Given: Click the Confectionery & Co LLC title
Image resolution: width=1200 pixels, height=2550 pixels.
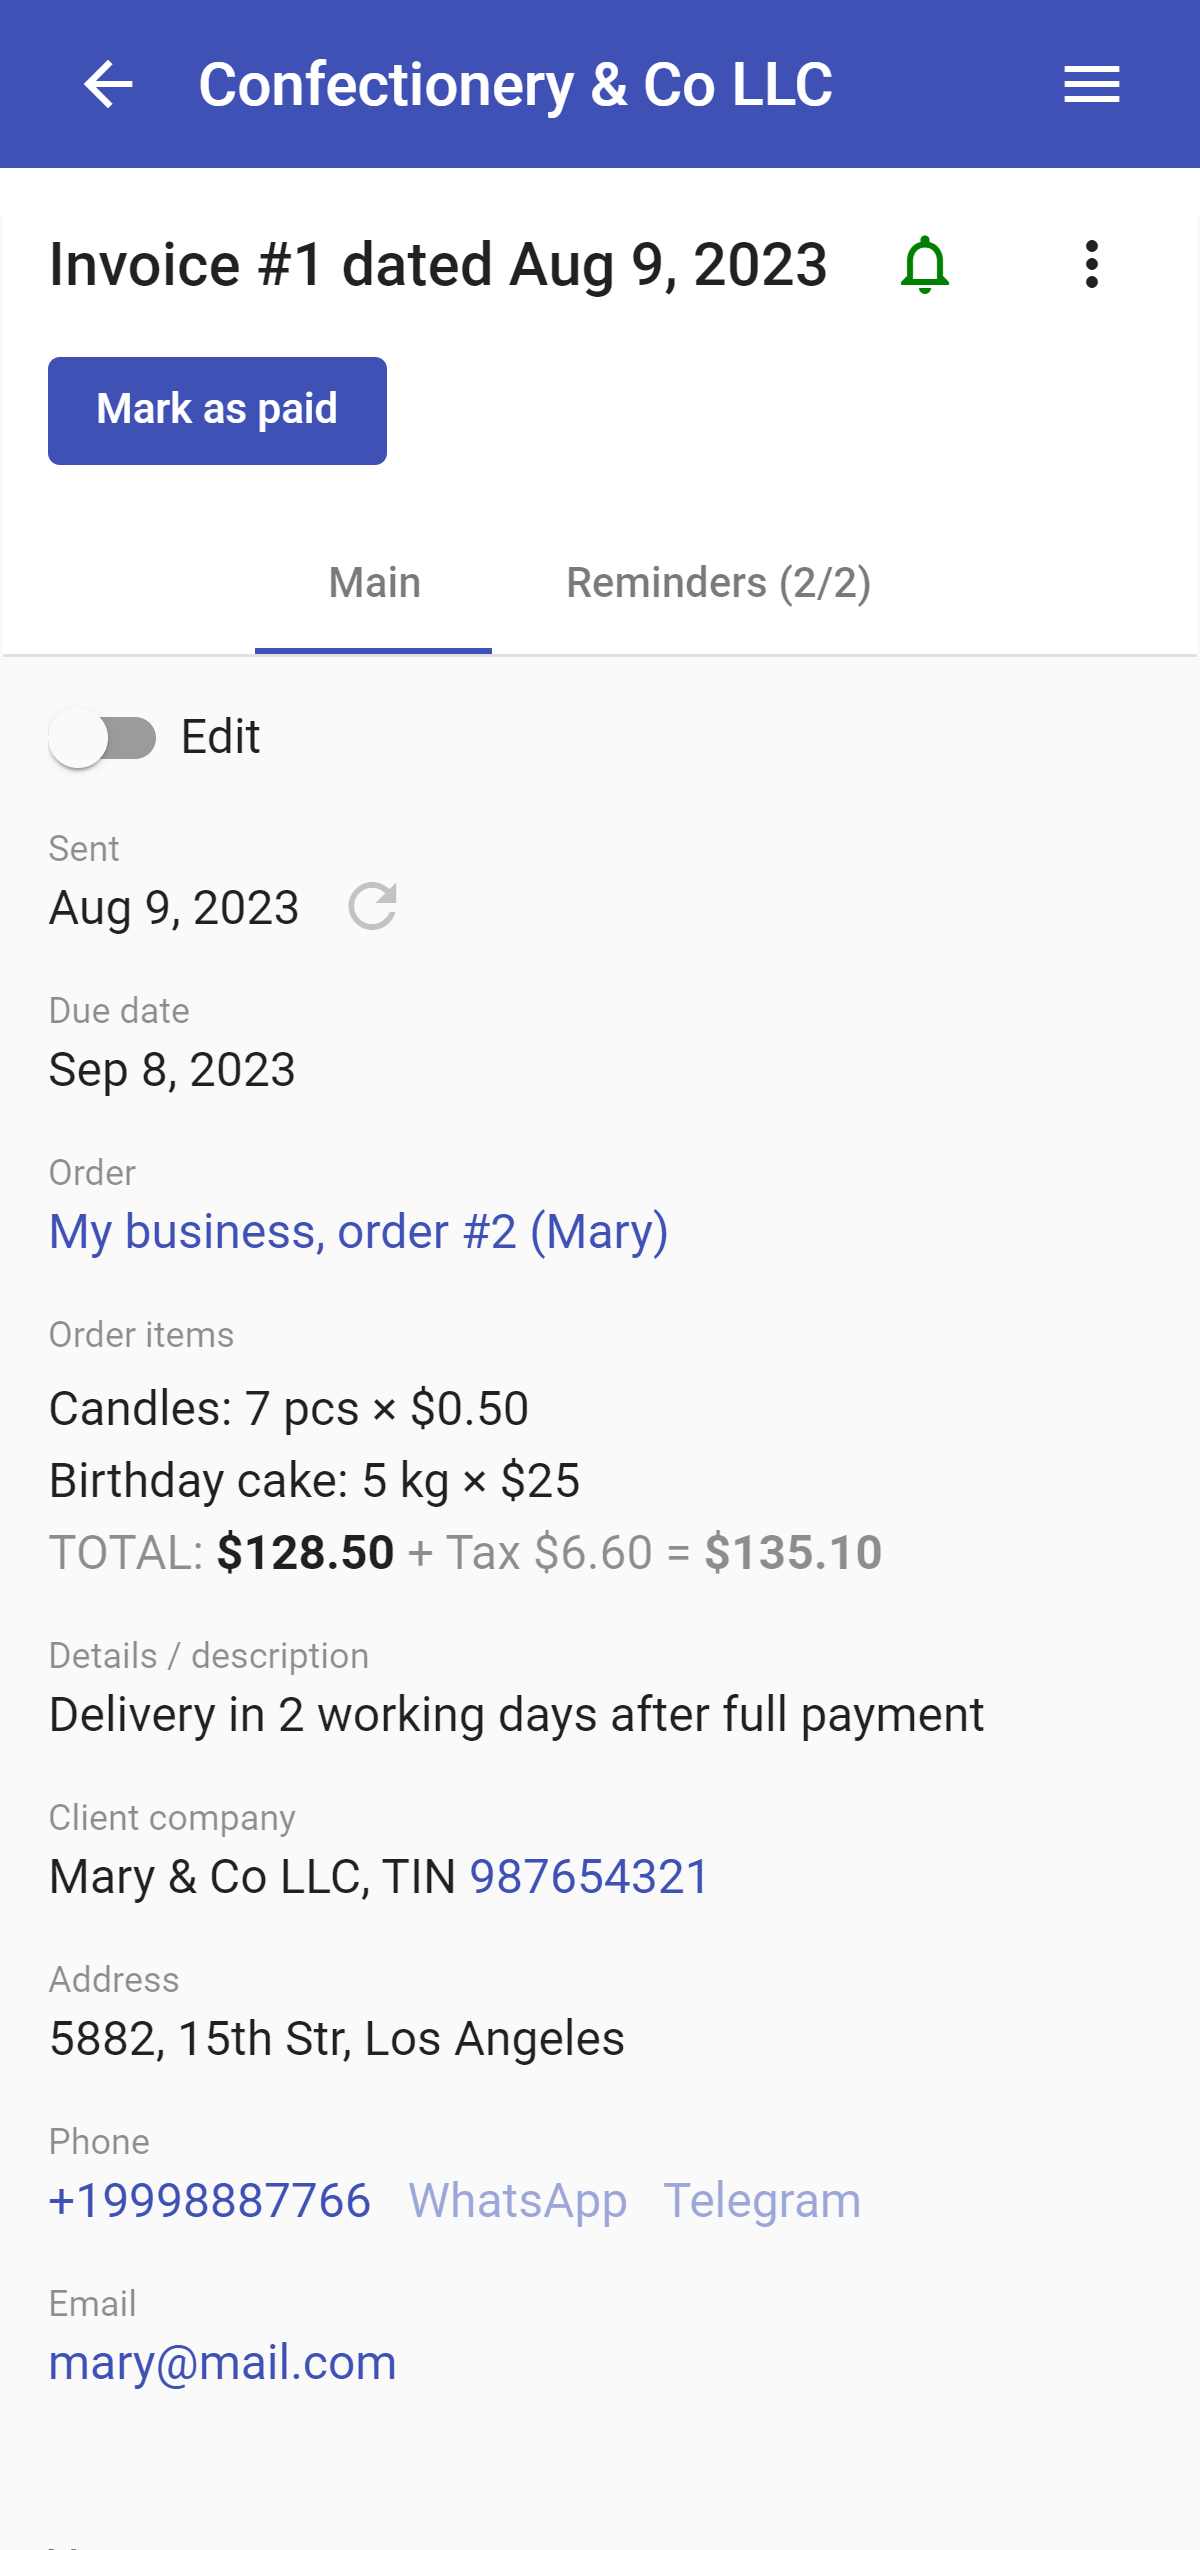Looking at the screenshot, I should pos(515,84).
